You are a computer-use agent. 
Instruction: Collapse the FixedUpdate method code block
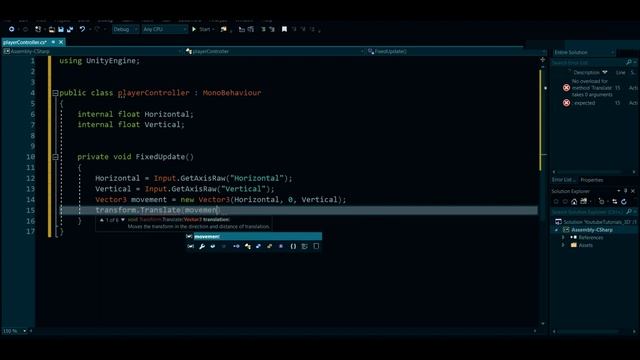coord(56,157)
